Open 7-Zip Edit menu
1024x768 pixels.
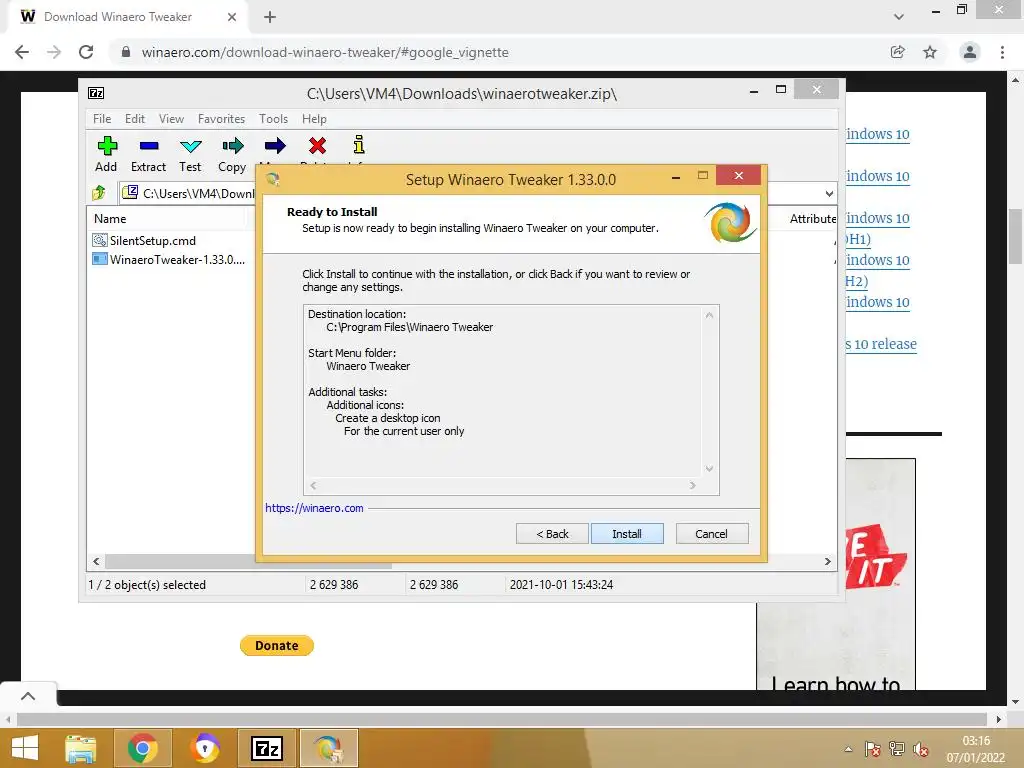tap(135, 119)
